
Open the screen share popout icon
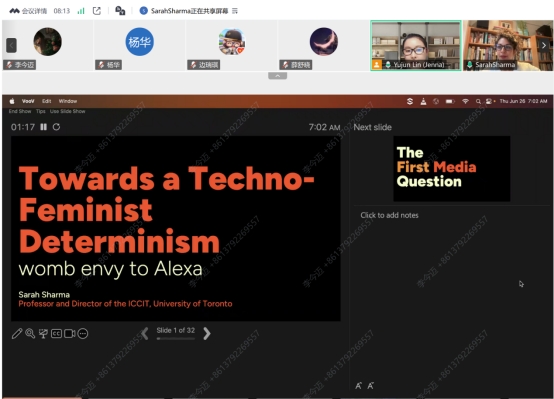[x=97, y=11]
